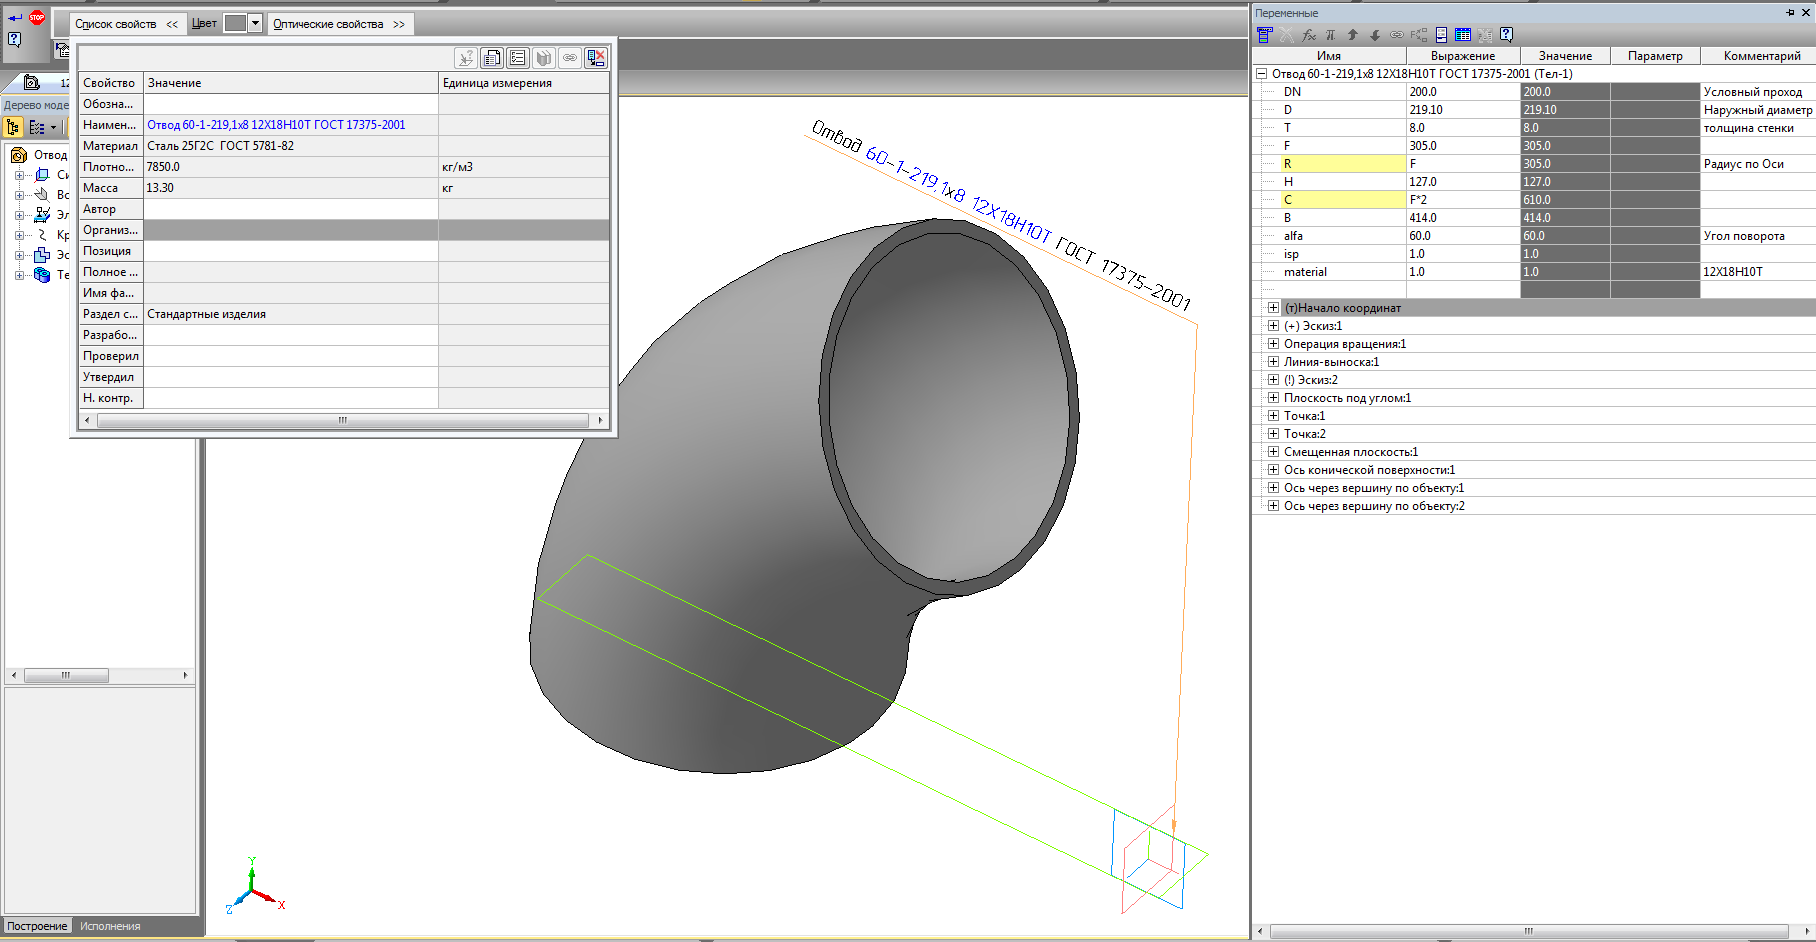
Task: Click the Единица измерения column header in properties
Action: [524, 83]
